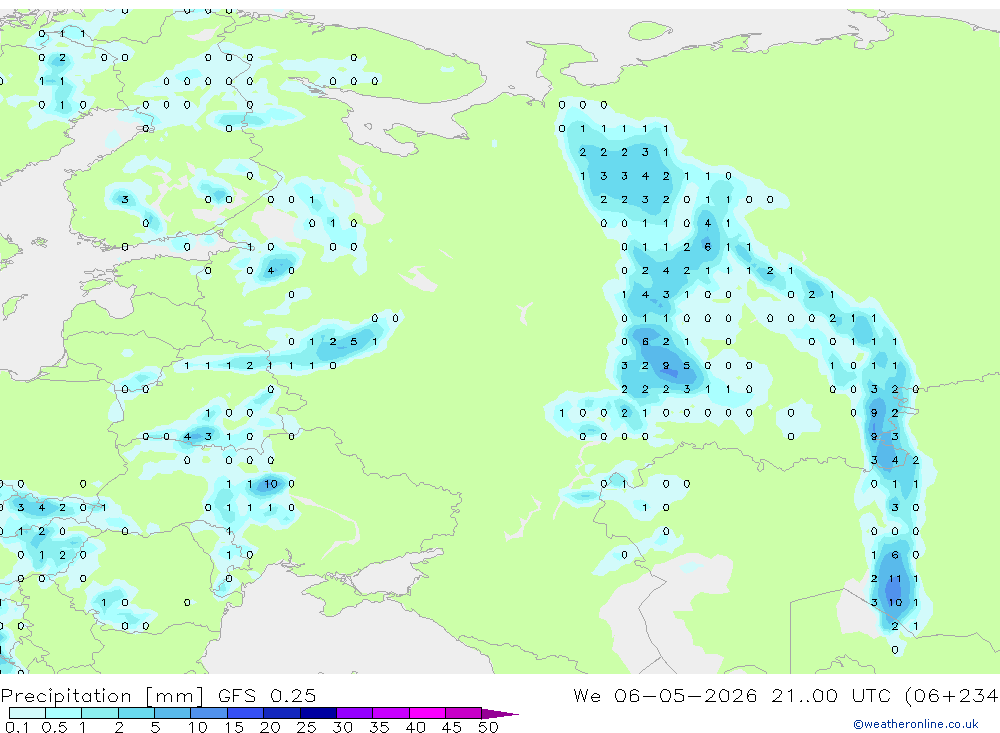The height and width of the screenshot is (733, 1000).
Task: Select the dark blue swatch between 20 and 25
Action: [x=281, y=713]
